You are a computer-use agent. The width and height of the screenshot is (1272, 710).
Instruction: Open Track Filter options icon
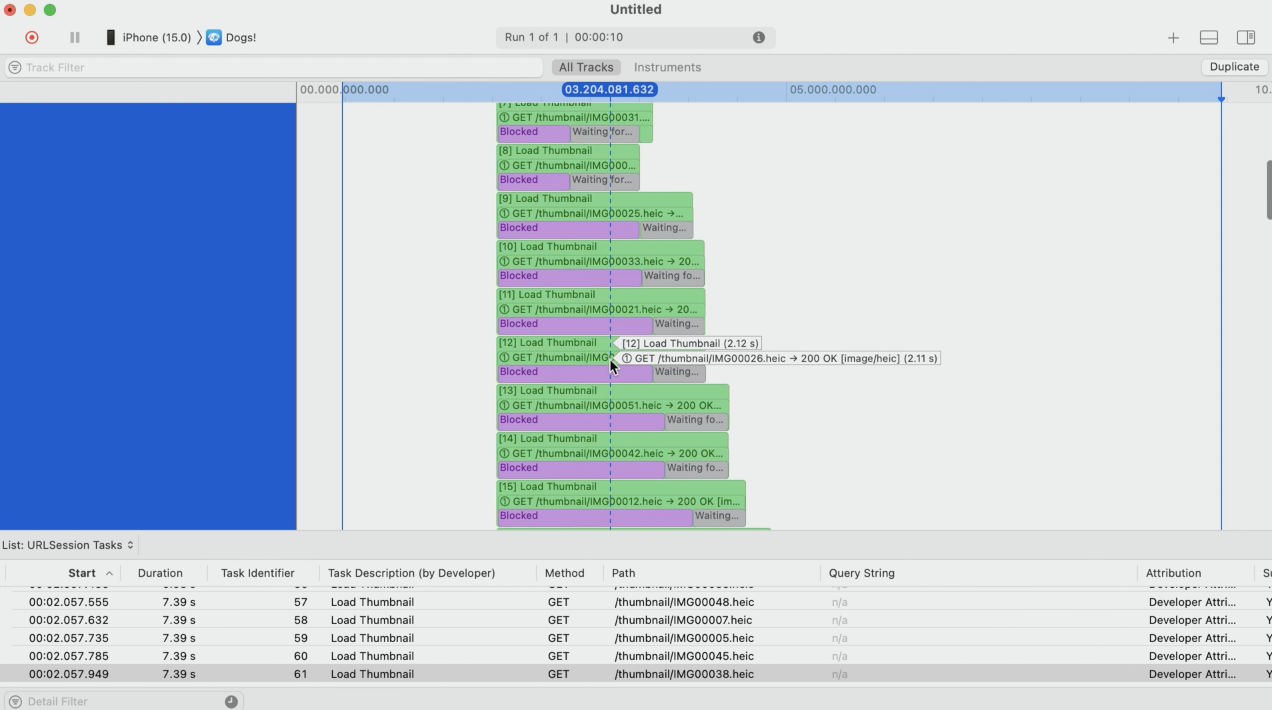tap(15, 67)
